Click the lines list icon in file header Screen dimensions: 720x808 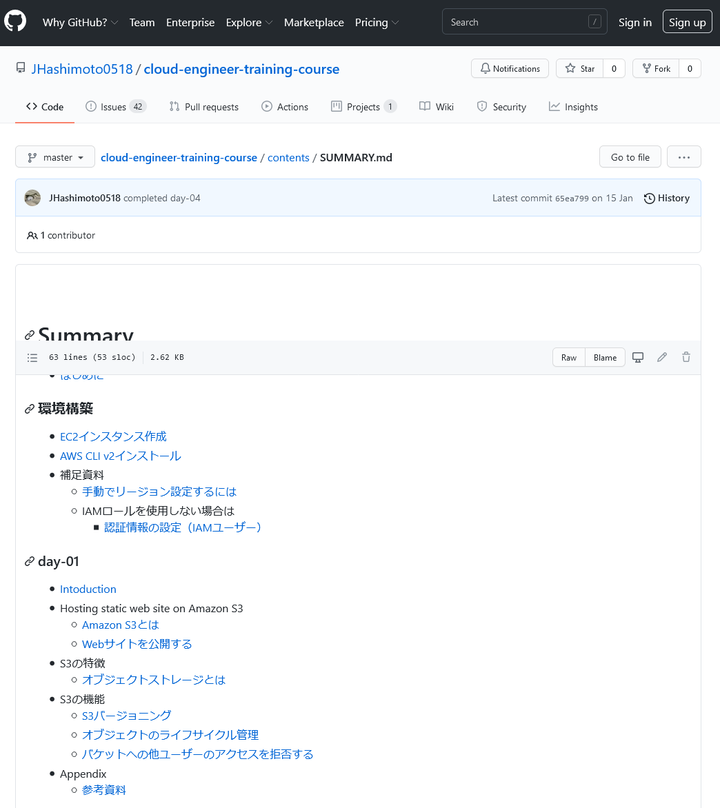pos(33,357)
